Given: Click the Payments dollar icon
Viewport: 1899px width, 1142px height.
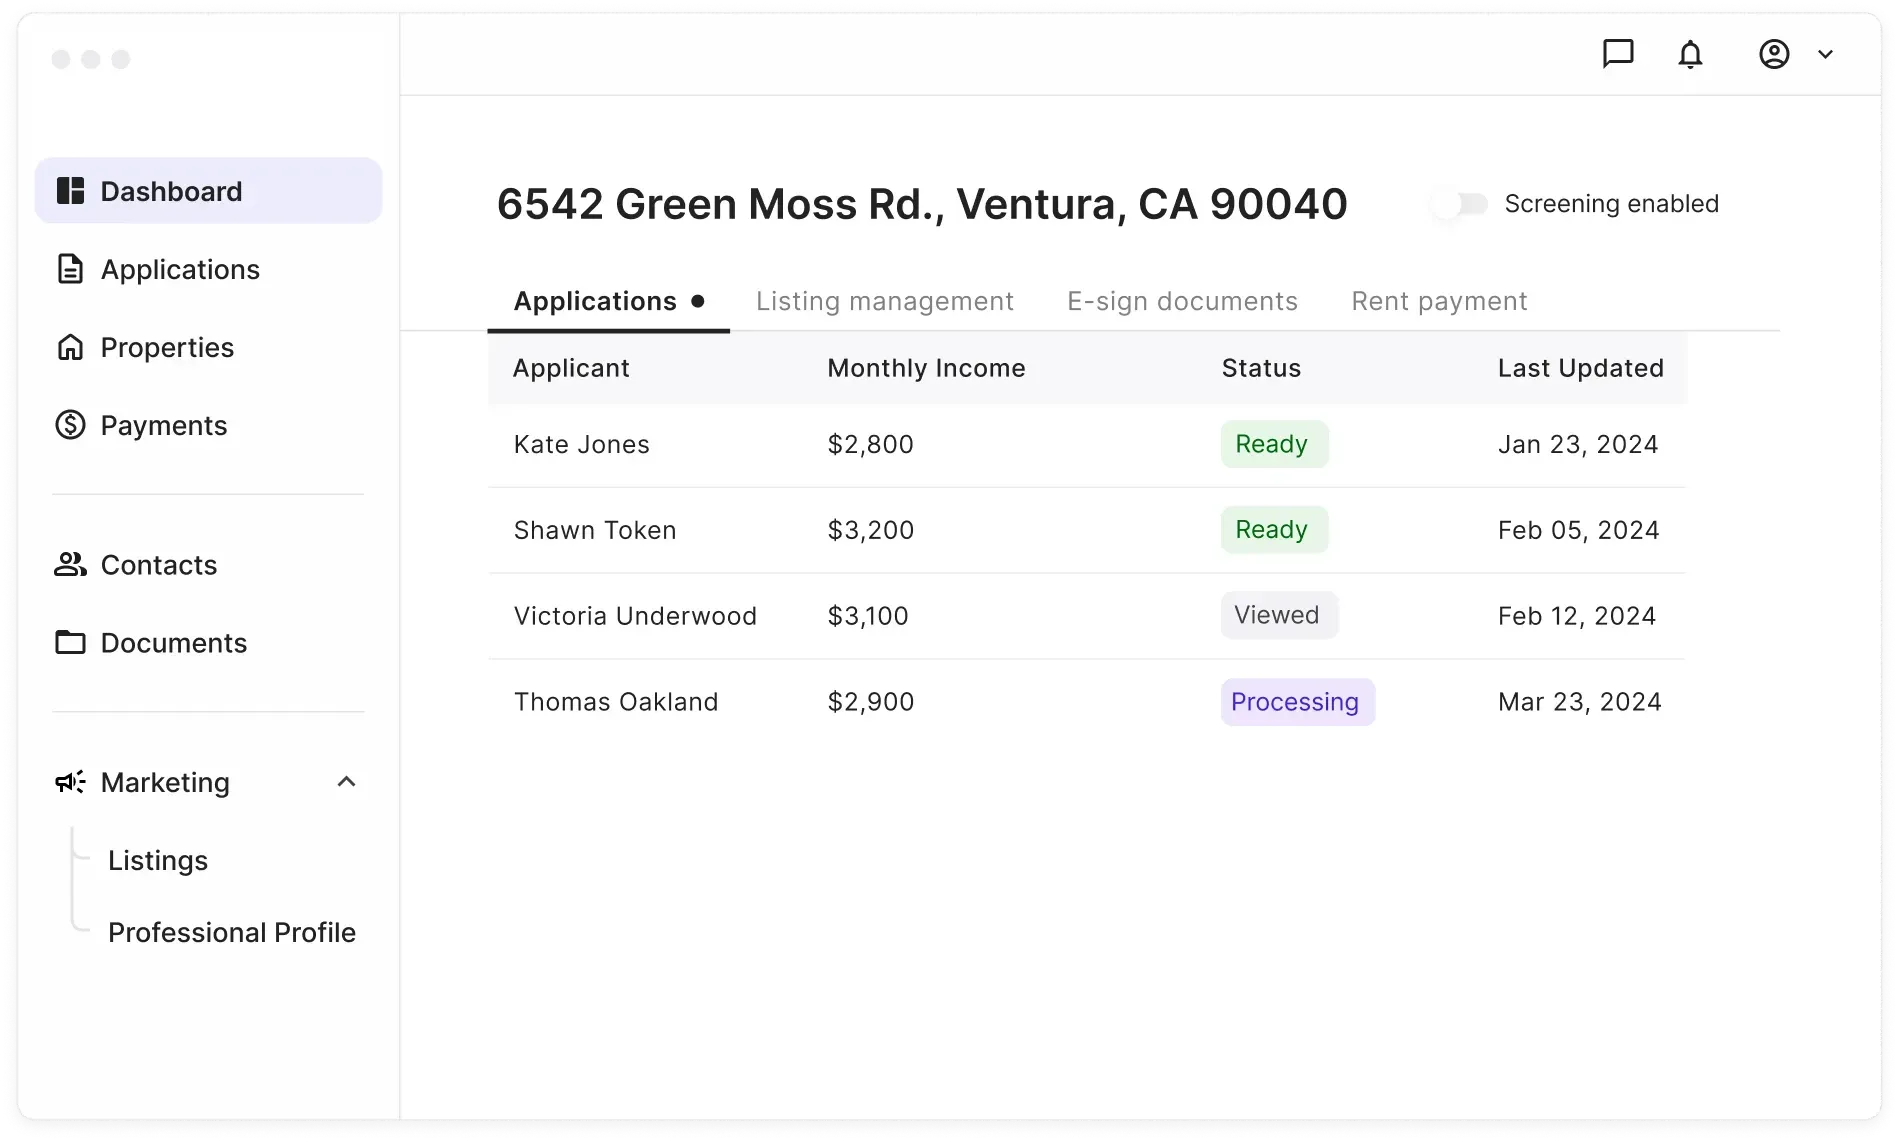Looking at the screenshot, I should click(x=70, y=425).
